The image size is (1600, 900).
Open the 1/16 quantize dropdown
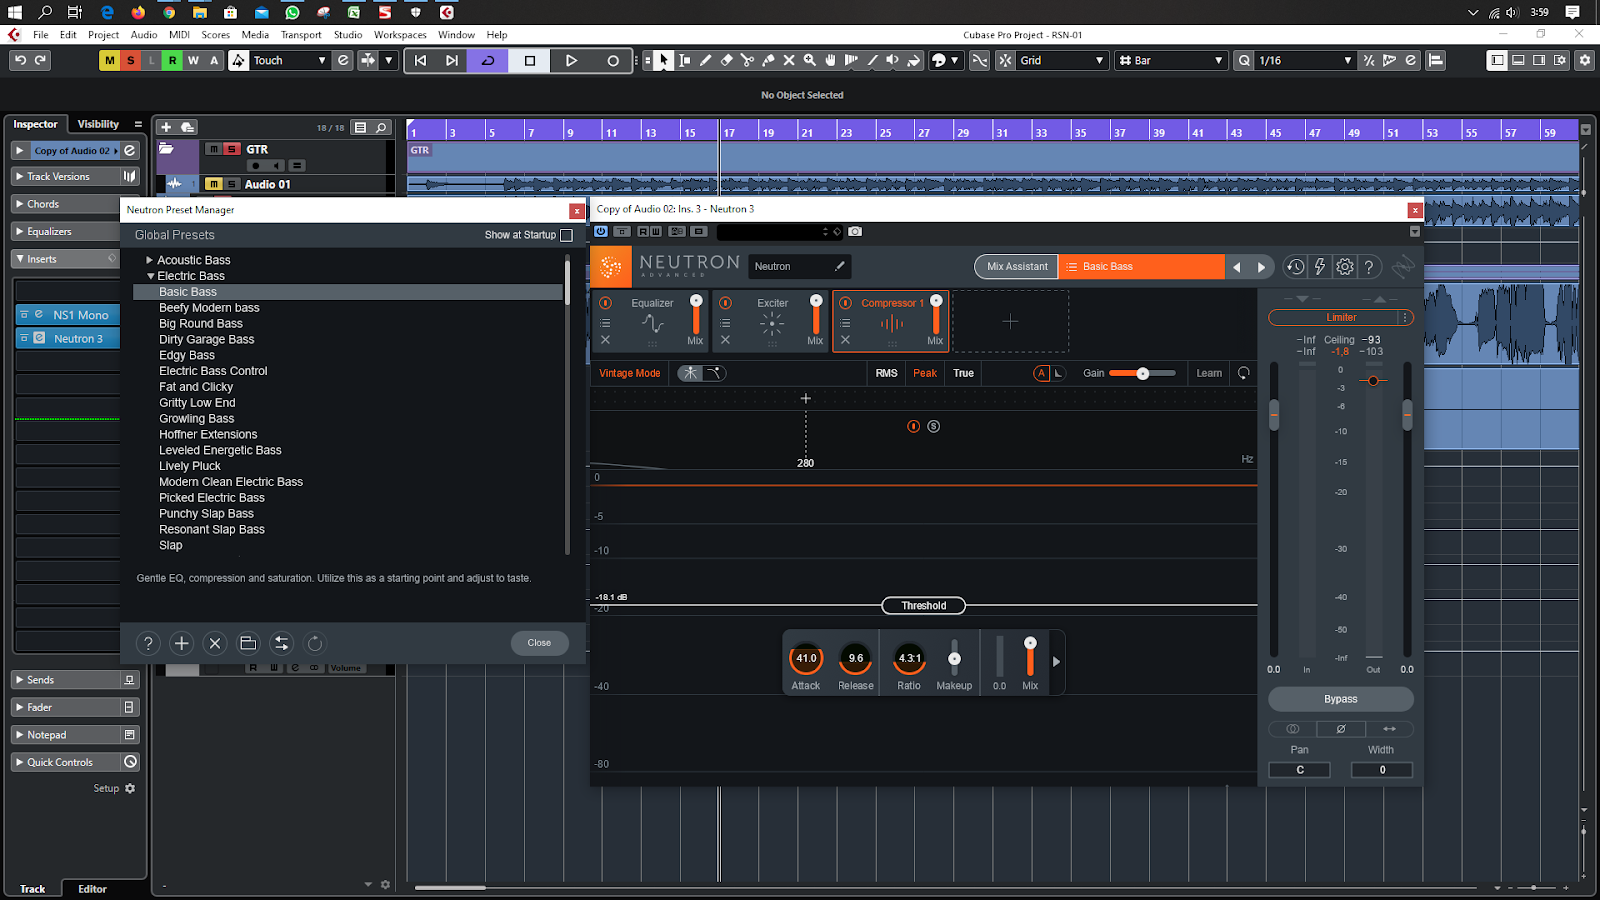[1305, 60]
